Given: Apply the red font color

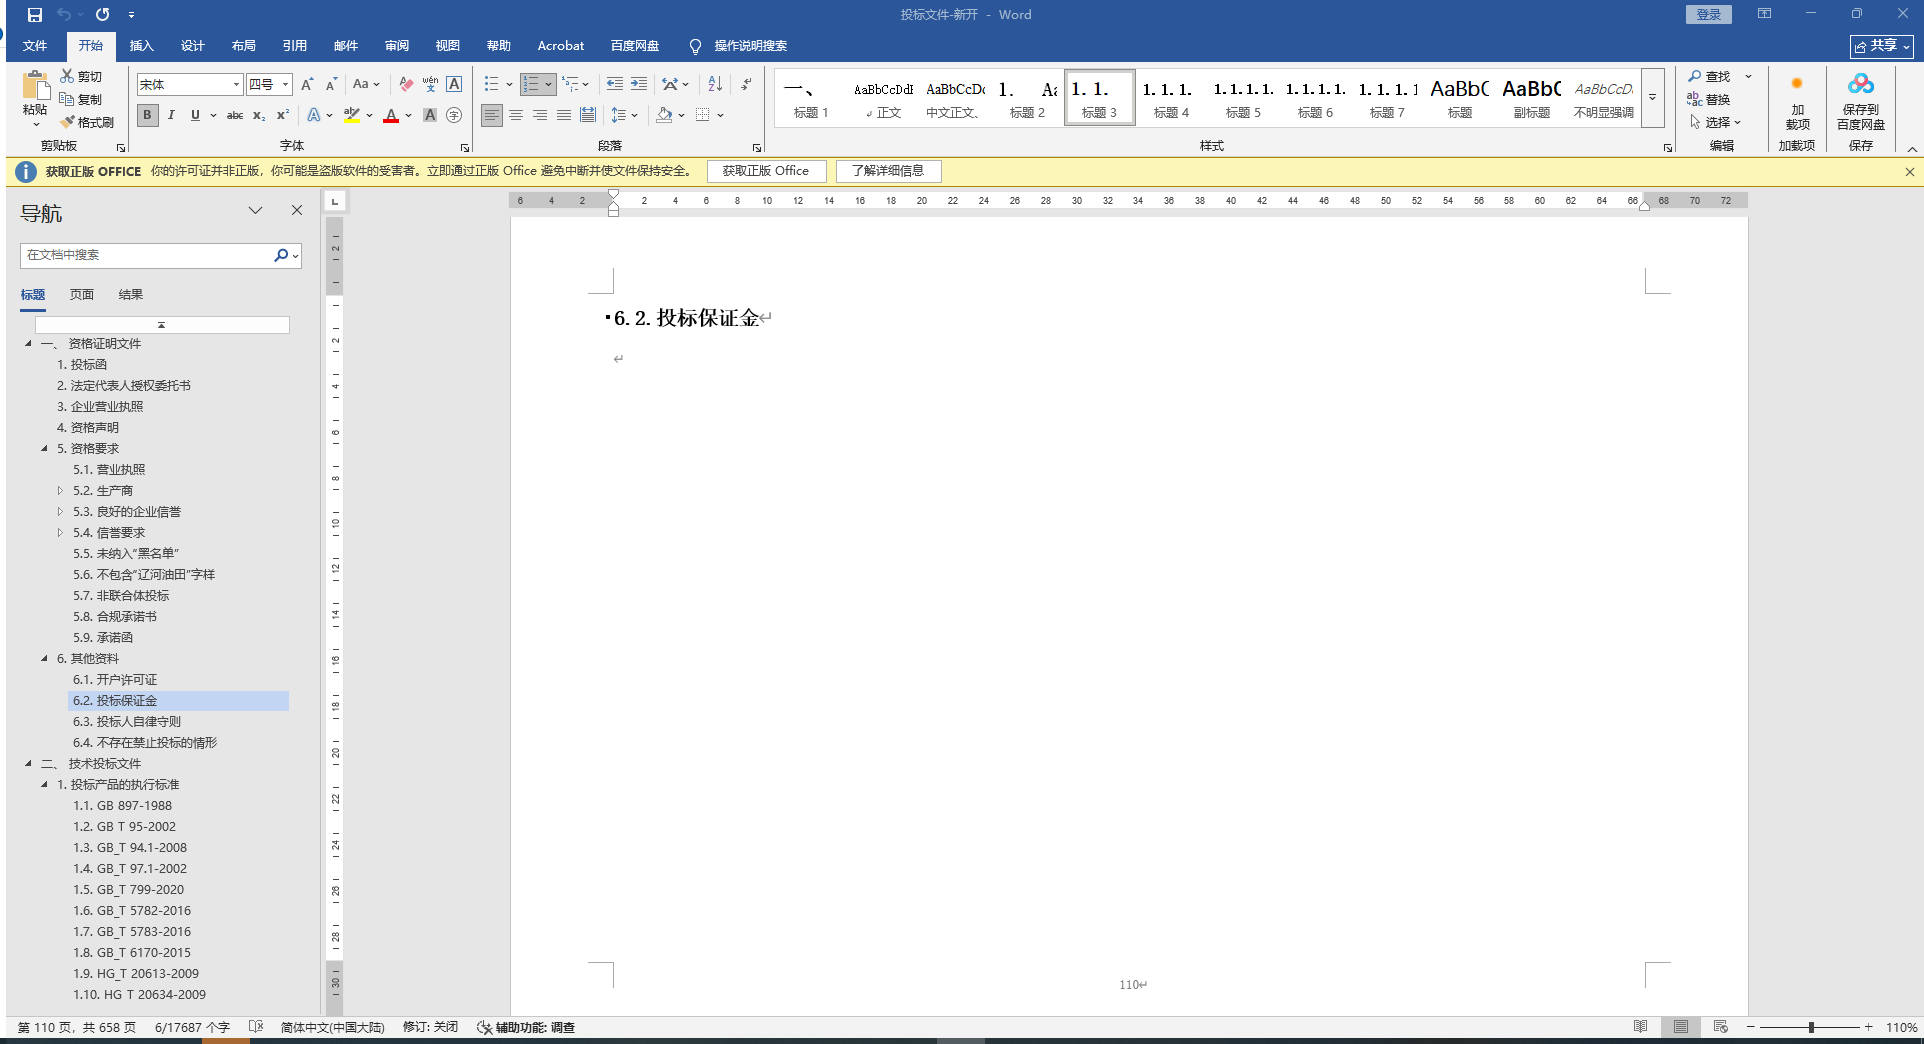Looking at the screenshot, I should click(x=391, y=115).
